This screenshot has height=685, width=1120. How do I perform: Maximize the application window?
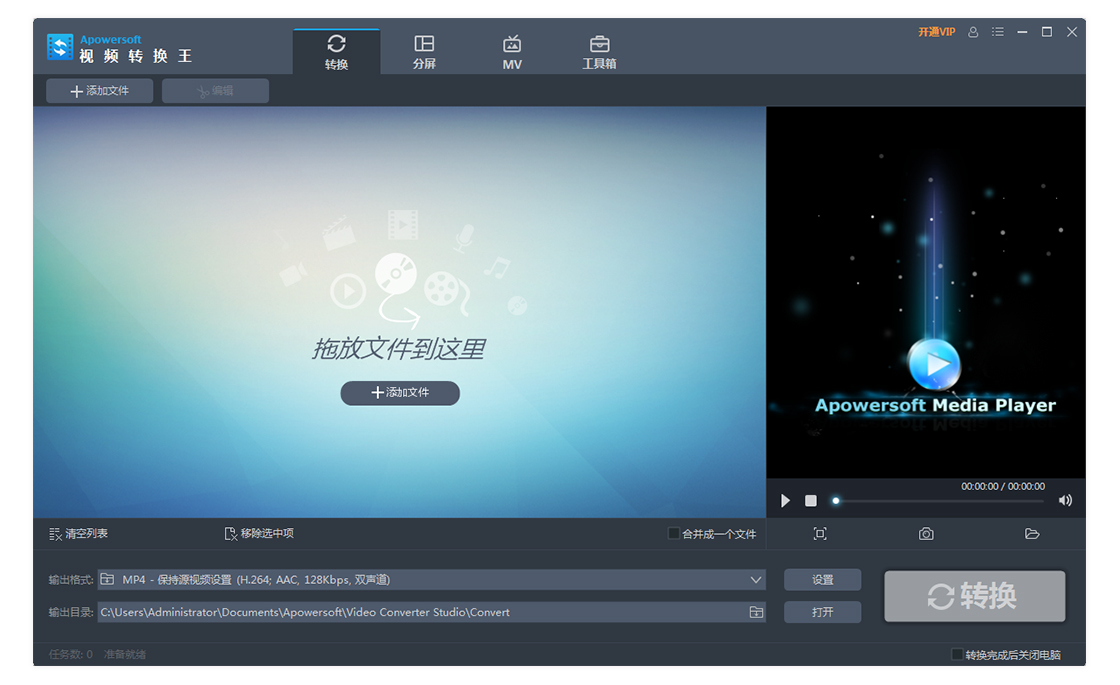tap(1047, 32)
